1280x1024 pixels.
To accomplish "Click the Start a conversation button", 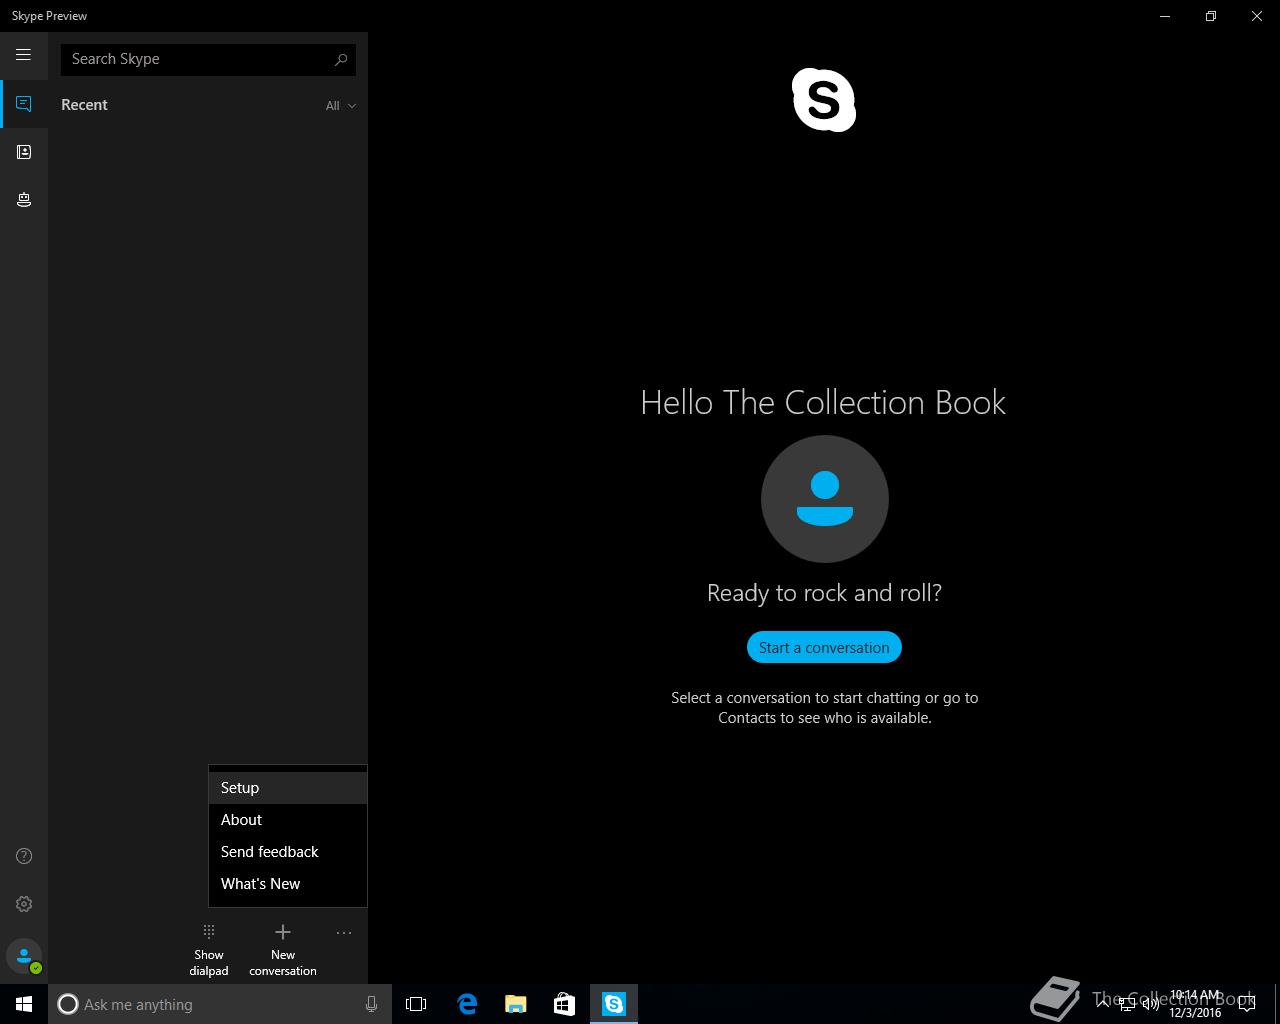I will [824, 648].
